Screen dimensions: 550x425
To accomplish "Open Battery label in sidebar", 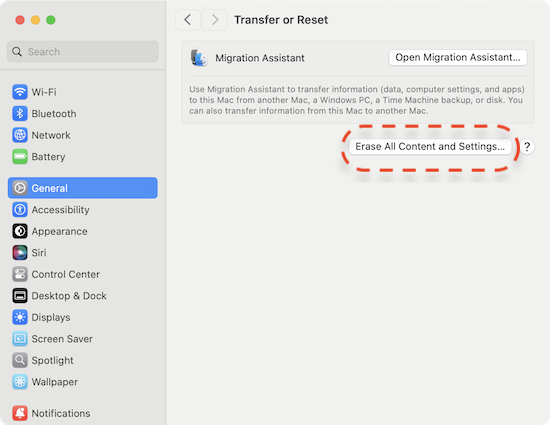I will click(48, 157).
